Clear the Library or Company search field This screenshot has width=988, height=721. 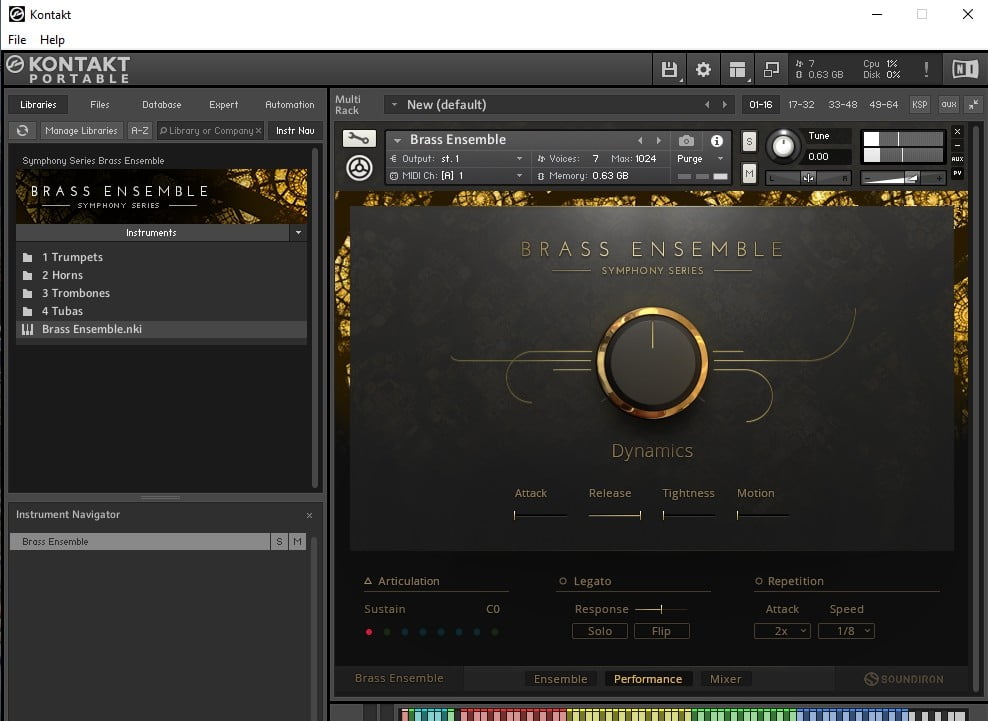pyautogui.click(x=258, y=130)
